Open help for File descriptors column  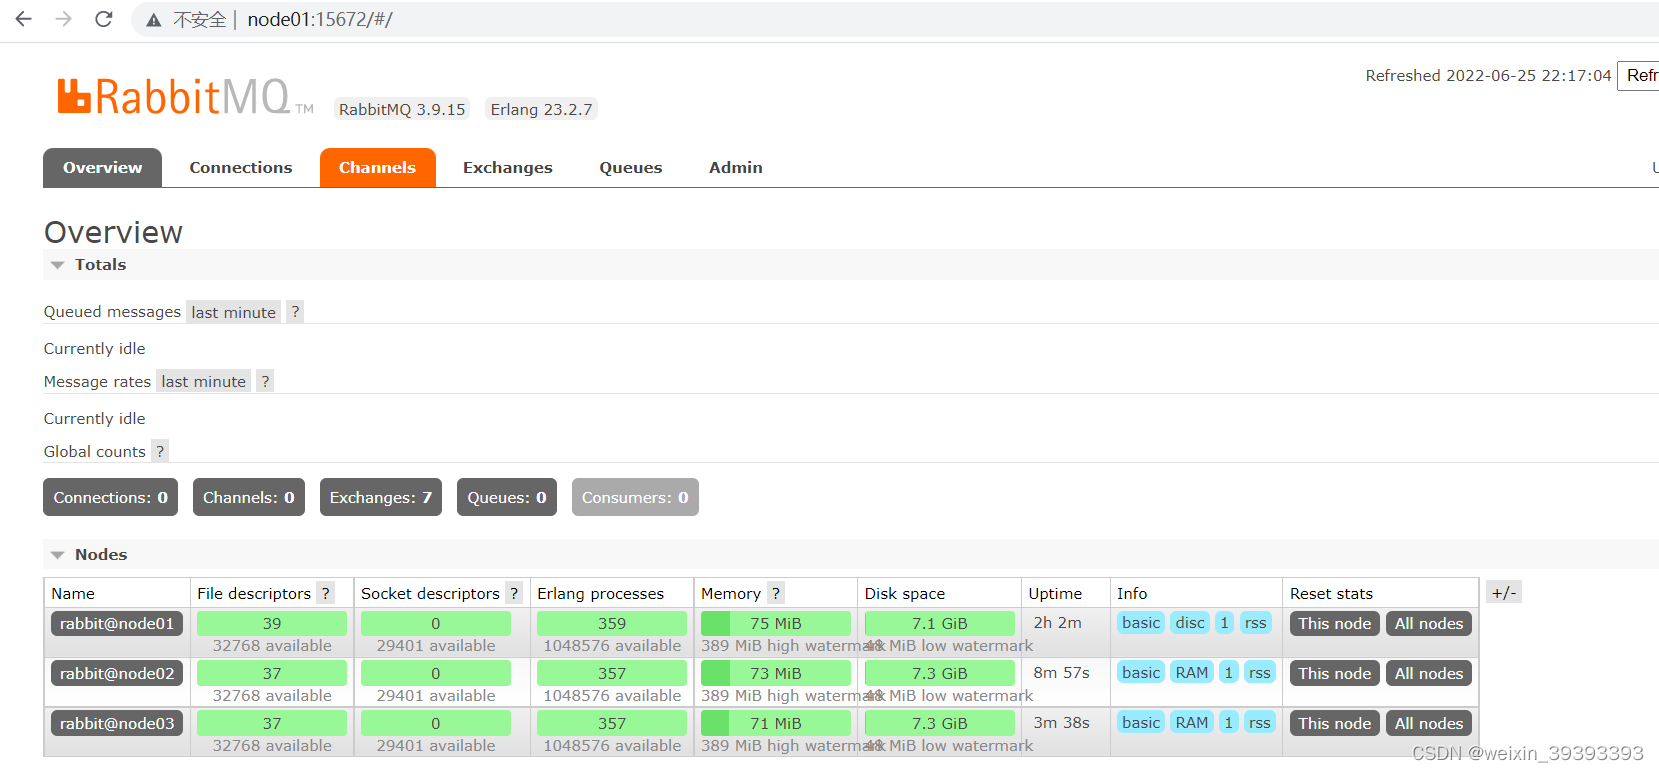click(x=325, y=594)
